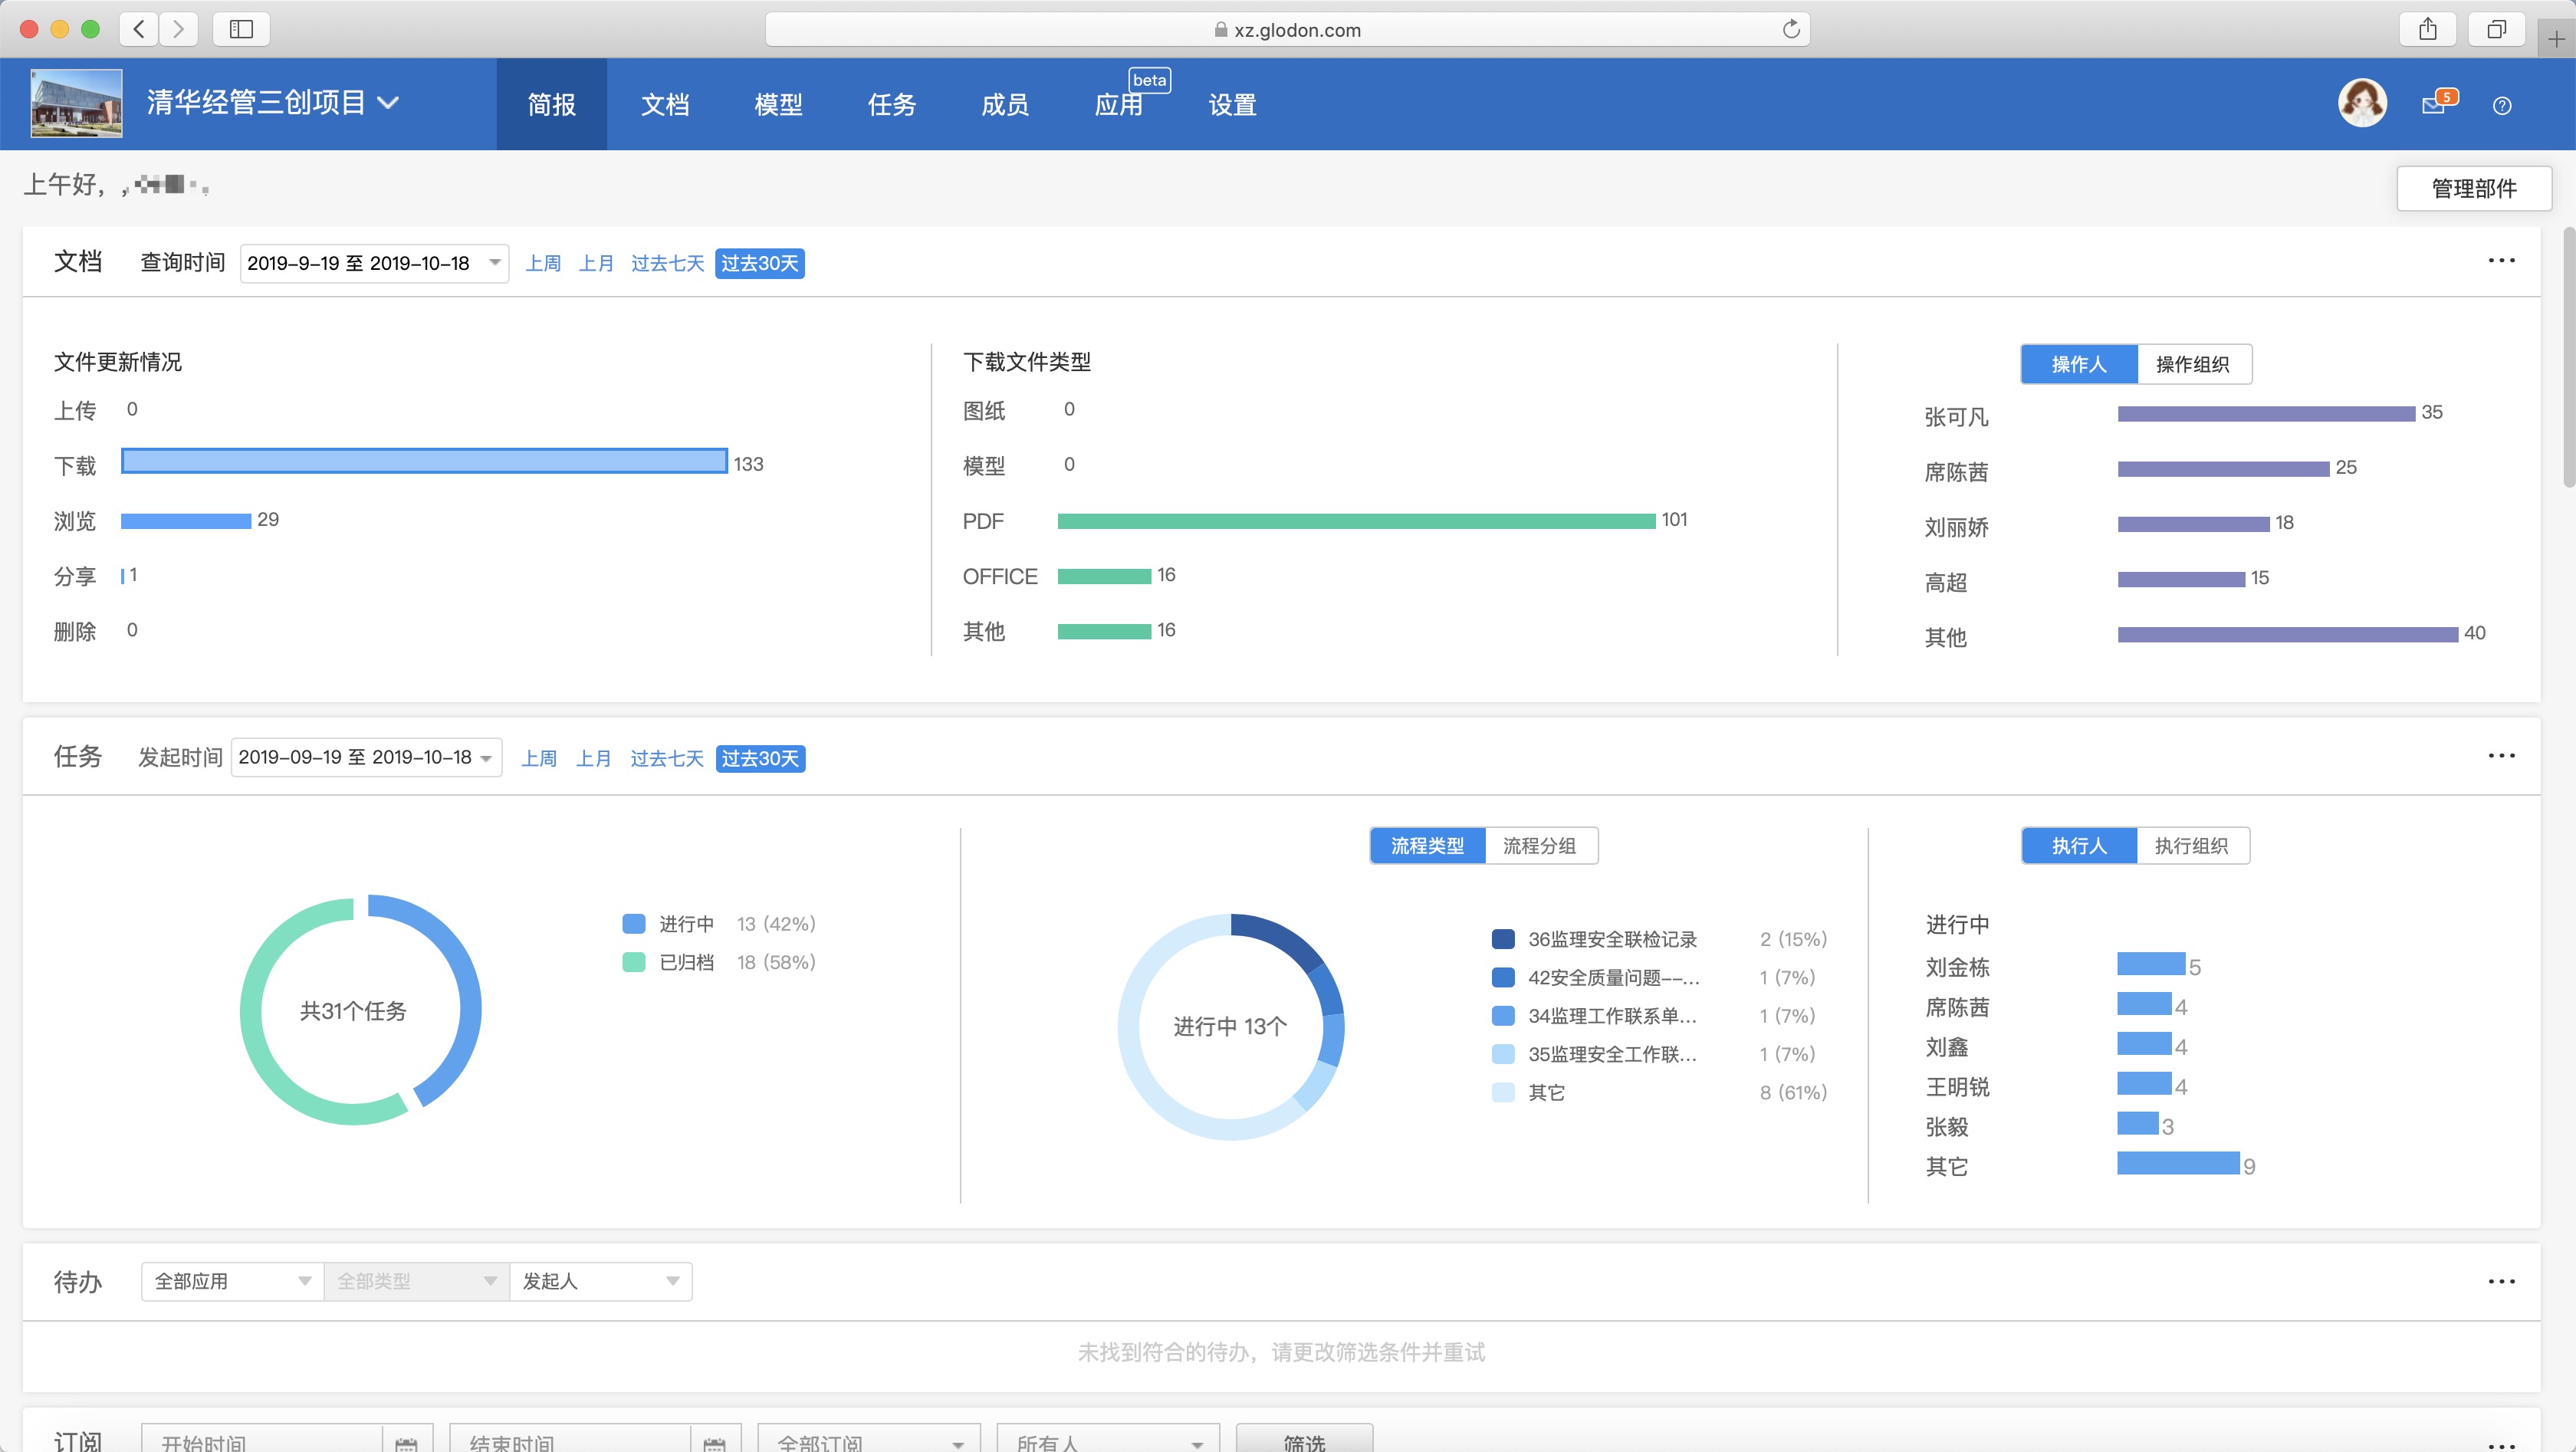Open the 设置 tab
The width and height of the screenshot is (2576, 1452).
coord(1231,104)
